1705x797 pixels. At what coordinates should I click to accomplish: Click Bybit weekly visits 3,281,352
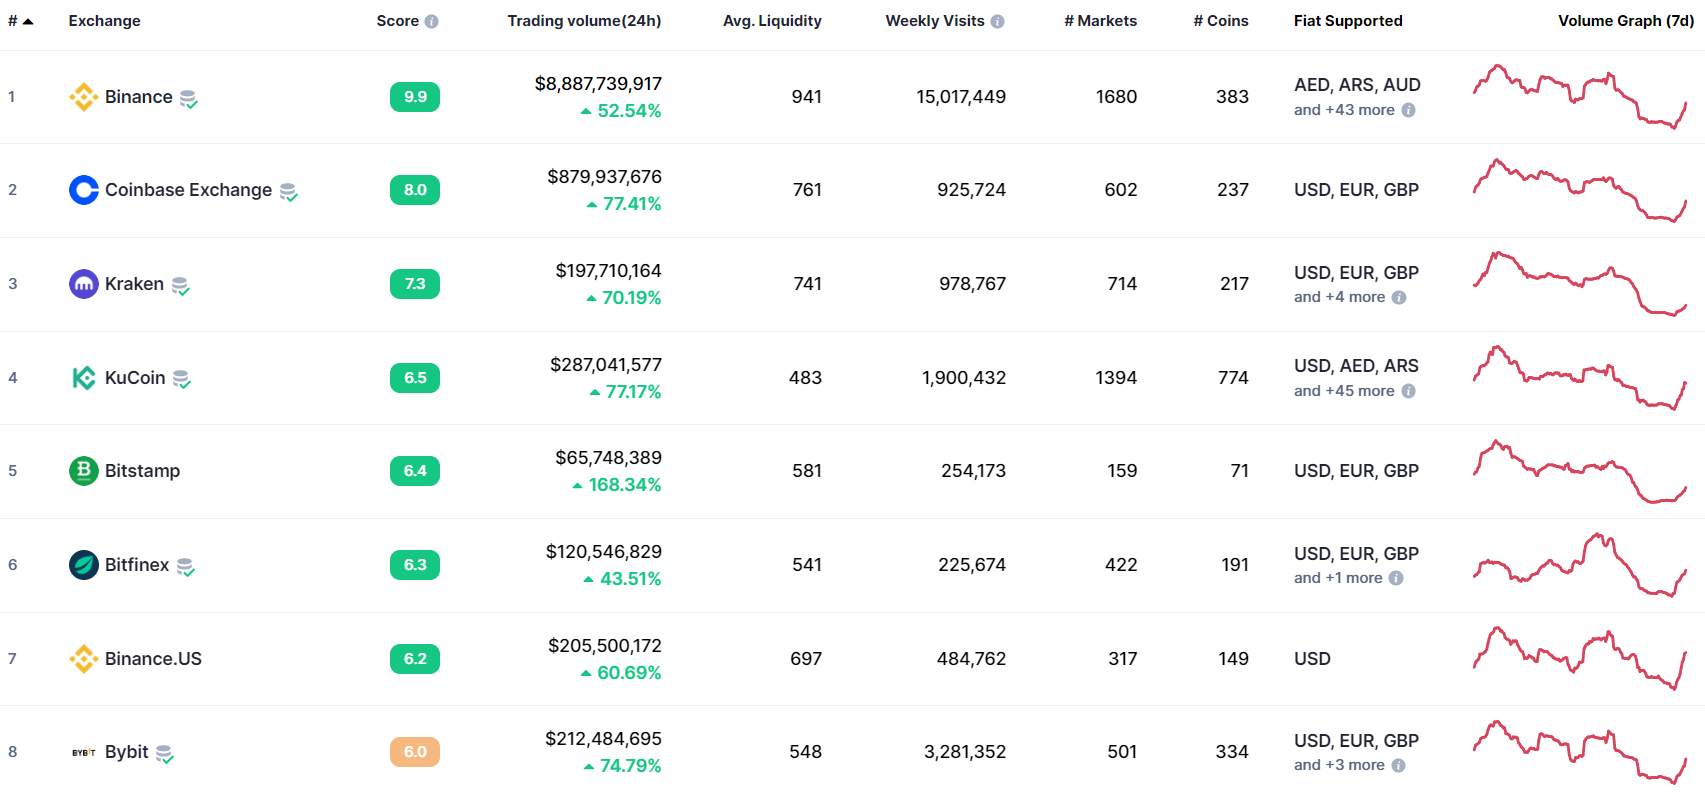[x=965, y=752]
